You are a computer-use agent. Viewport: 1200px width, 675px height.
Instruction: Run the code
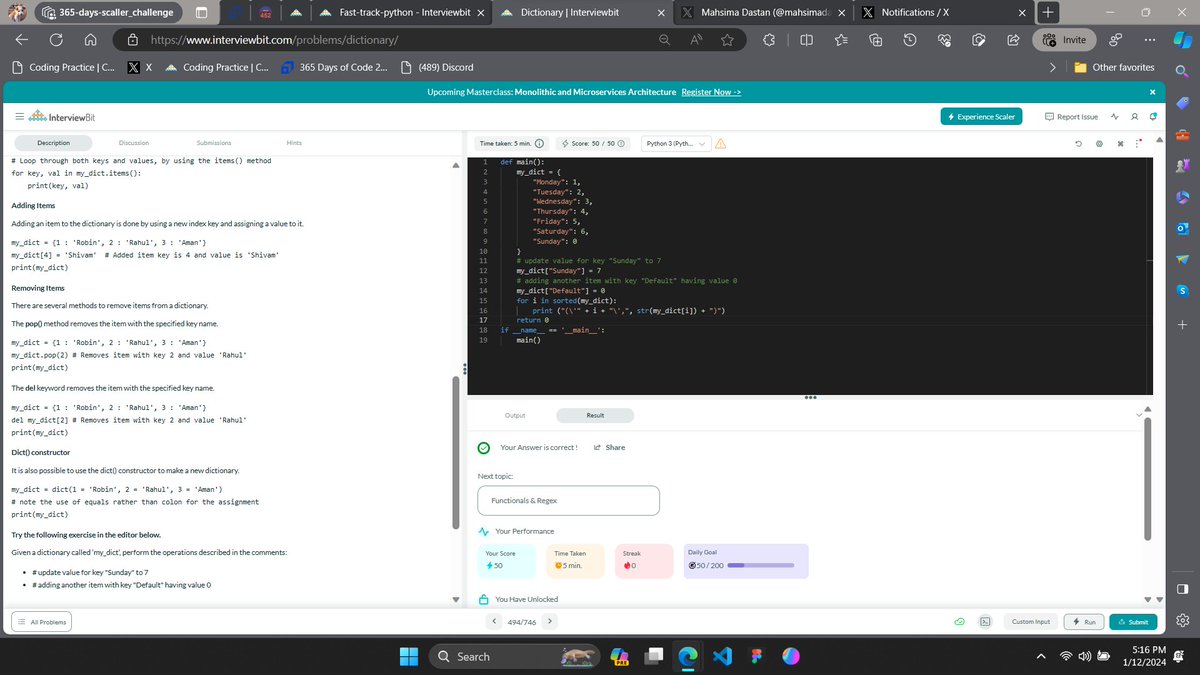1084,622
